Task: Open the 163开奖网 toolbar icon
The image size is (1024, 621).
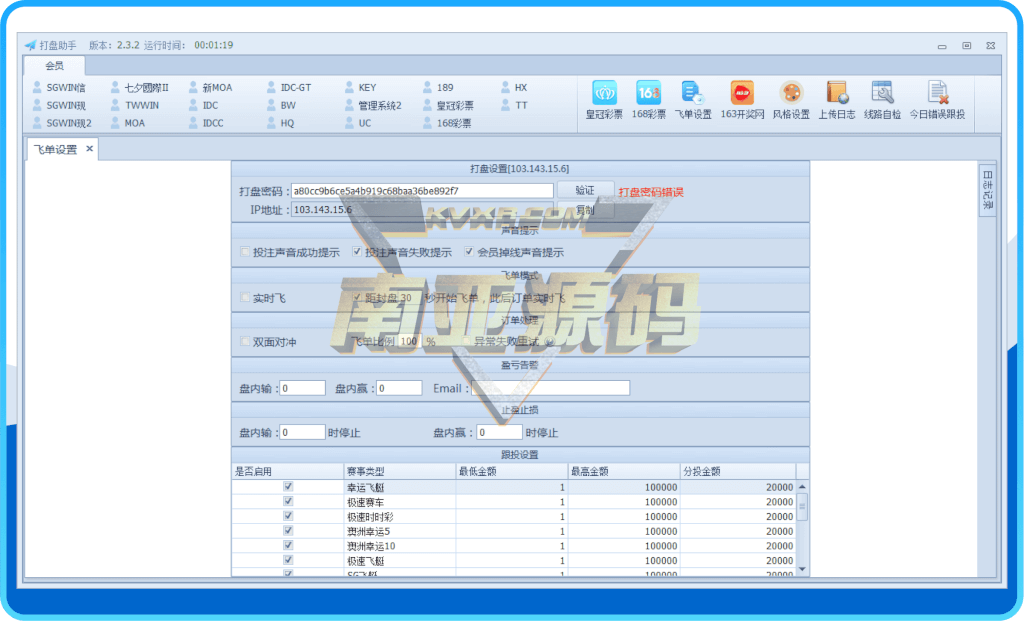Action: coord(742,100)
